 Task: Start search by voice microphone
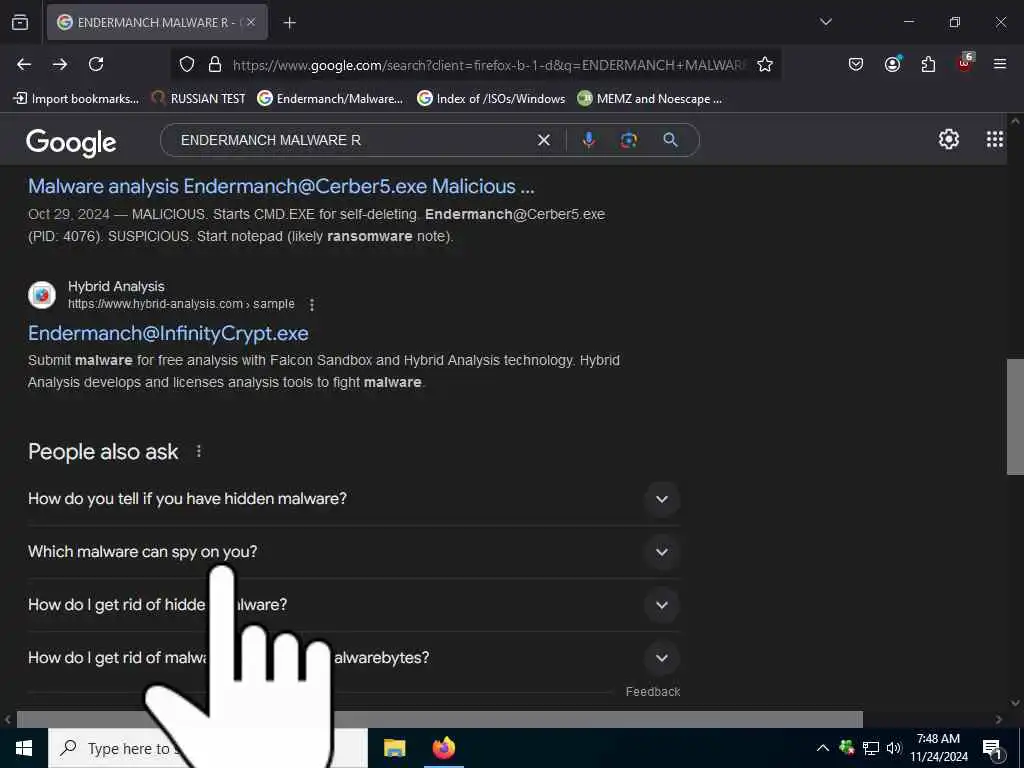(588, 140)
